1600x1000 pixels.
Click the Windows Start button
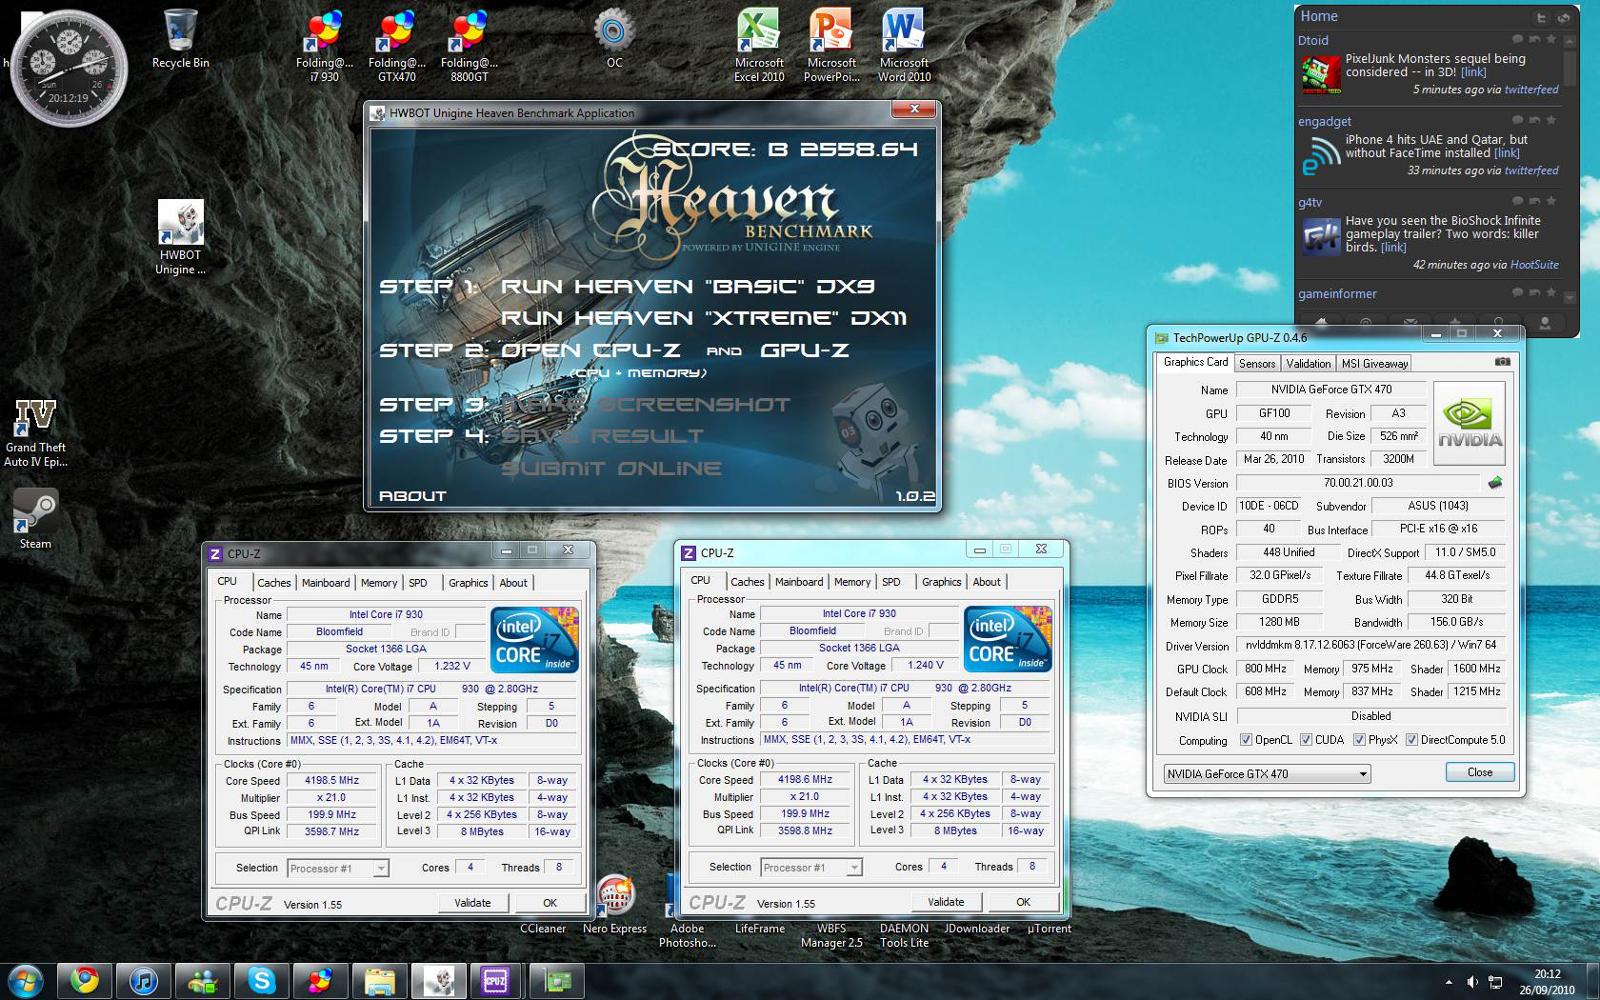24,981
